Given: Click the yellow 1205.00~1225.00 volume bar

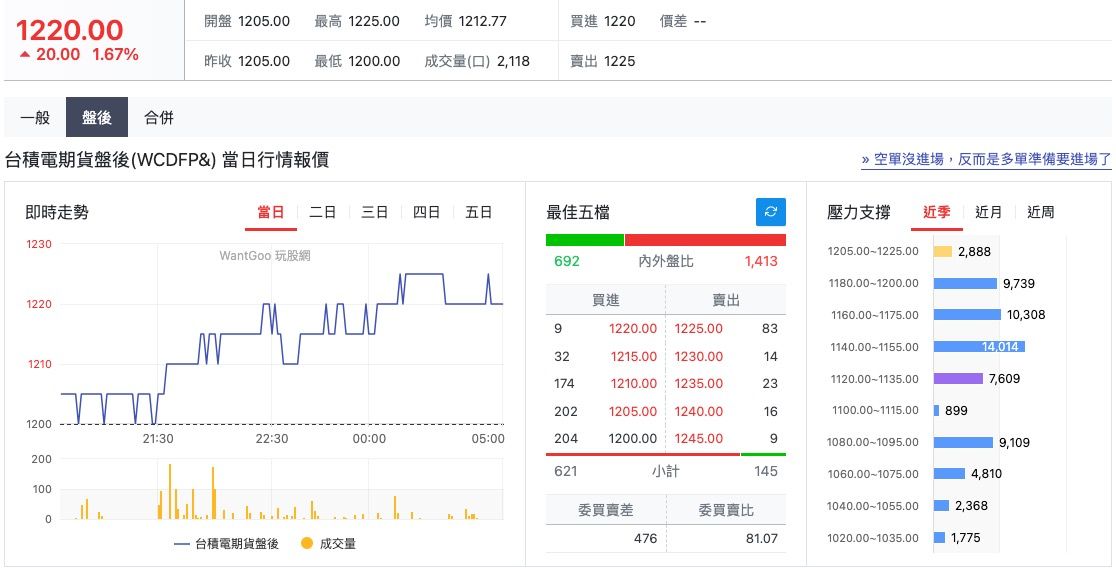Looking at the screenshot, I should [x=943, y=251].
